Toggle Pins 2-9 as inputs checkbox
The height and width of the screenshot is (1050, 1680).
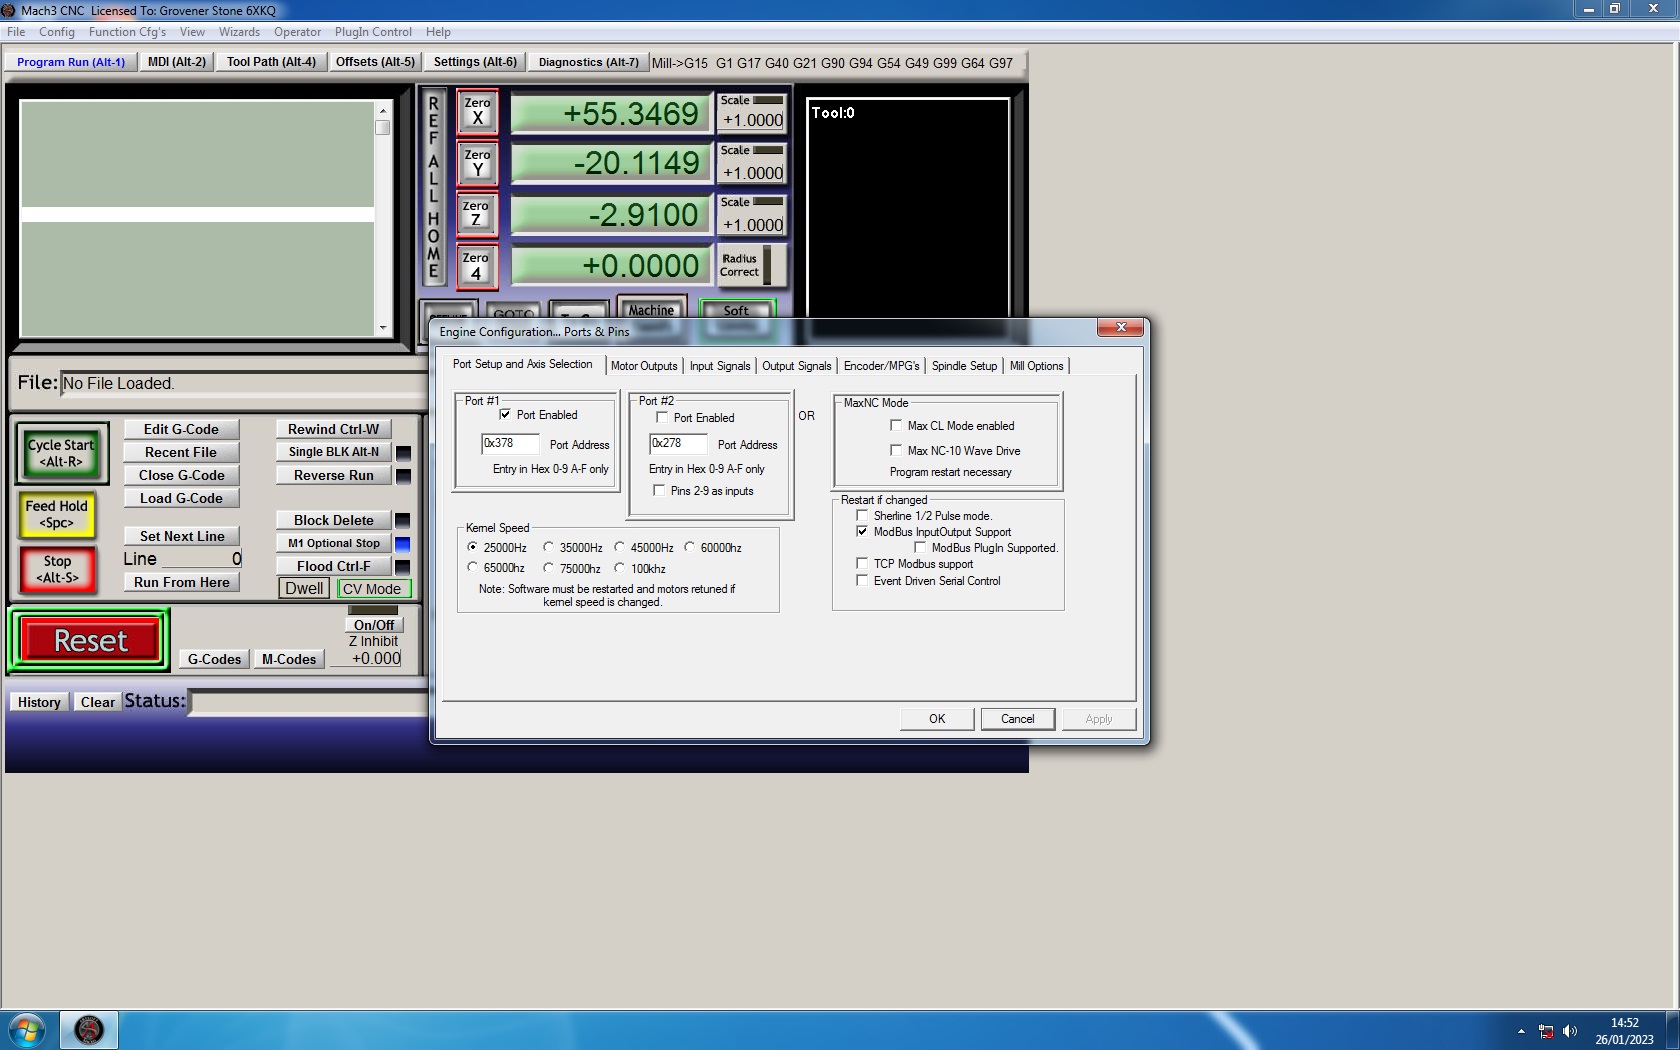(659, 490)
